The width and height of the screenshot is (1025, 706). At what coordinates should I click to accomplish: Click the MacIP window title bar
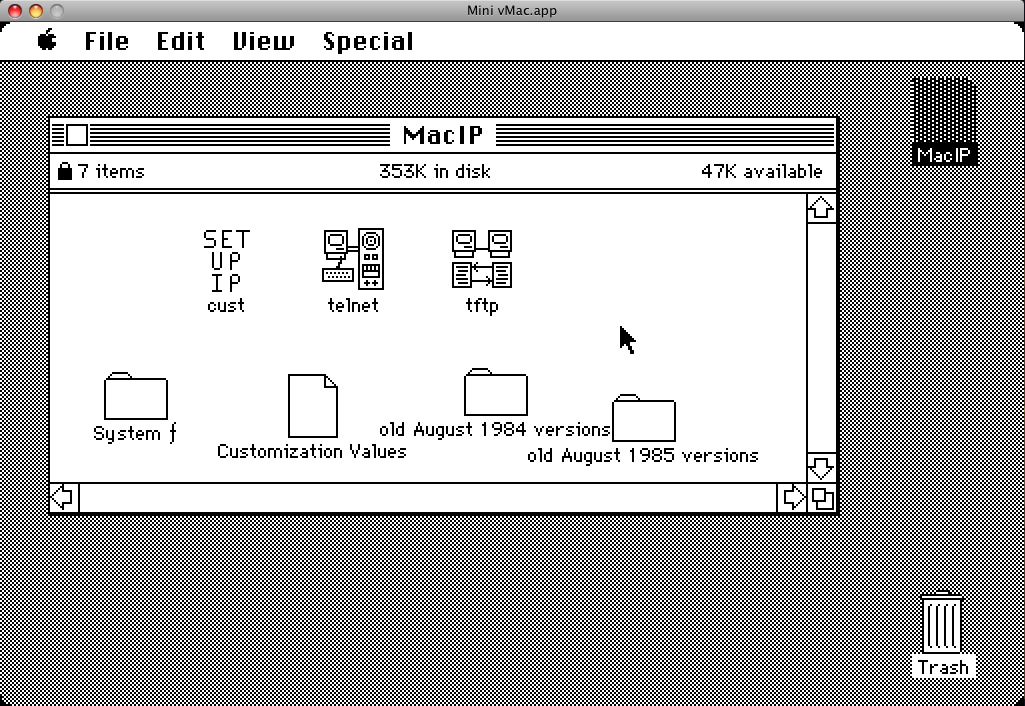click(x=443, y=135)
